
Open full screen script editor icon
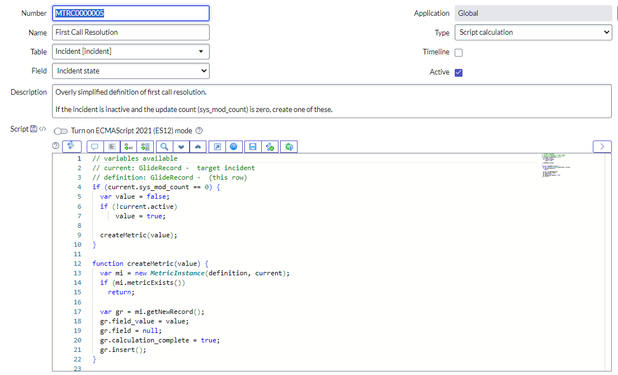[x=217, y=147]
